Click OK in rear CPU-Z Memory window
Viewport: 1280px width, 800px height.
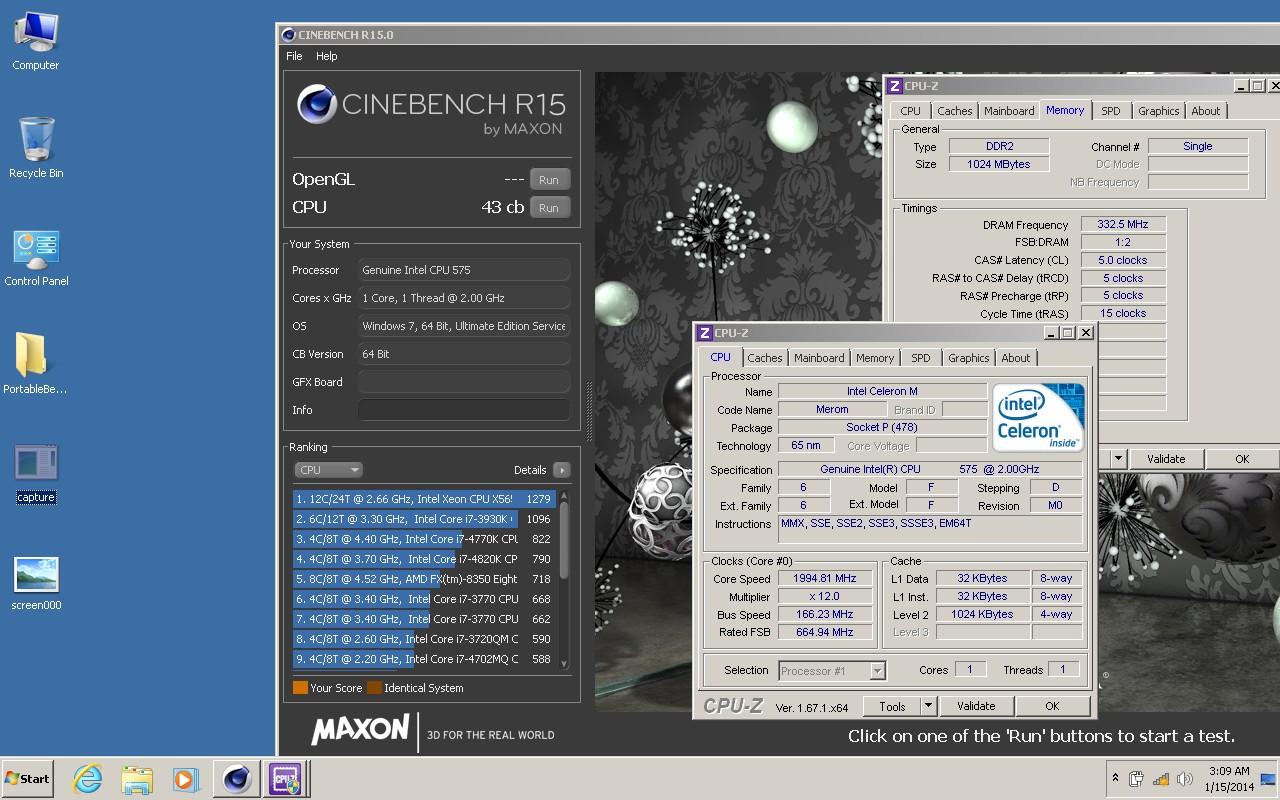point(1242,459)
